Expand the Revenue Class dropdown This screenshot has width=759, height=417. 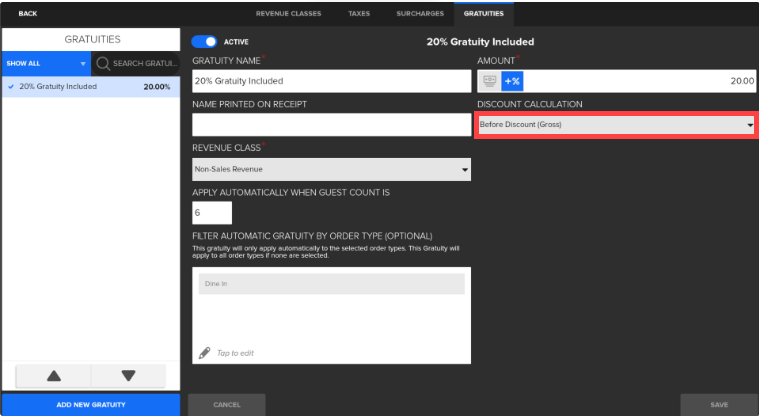click(331, 169)
